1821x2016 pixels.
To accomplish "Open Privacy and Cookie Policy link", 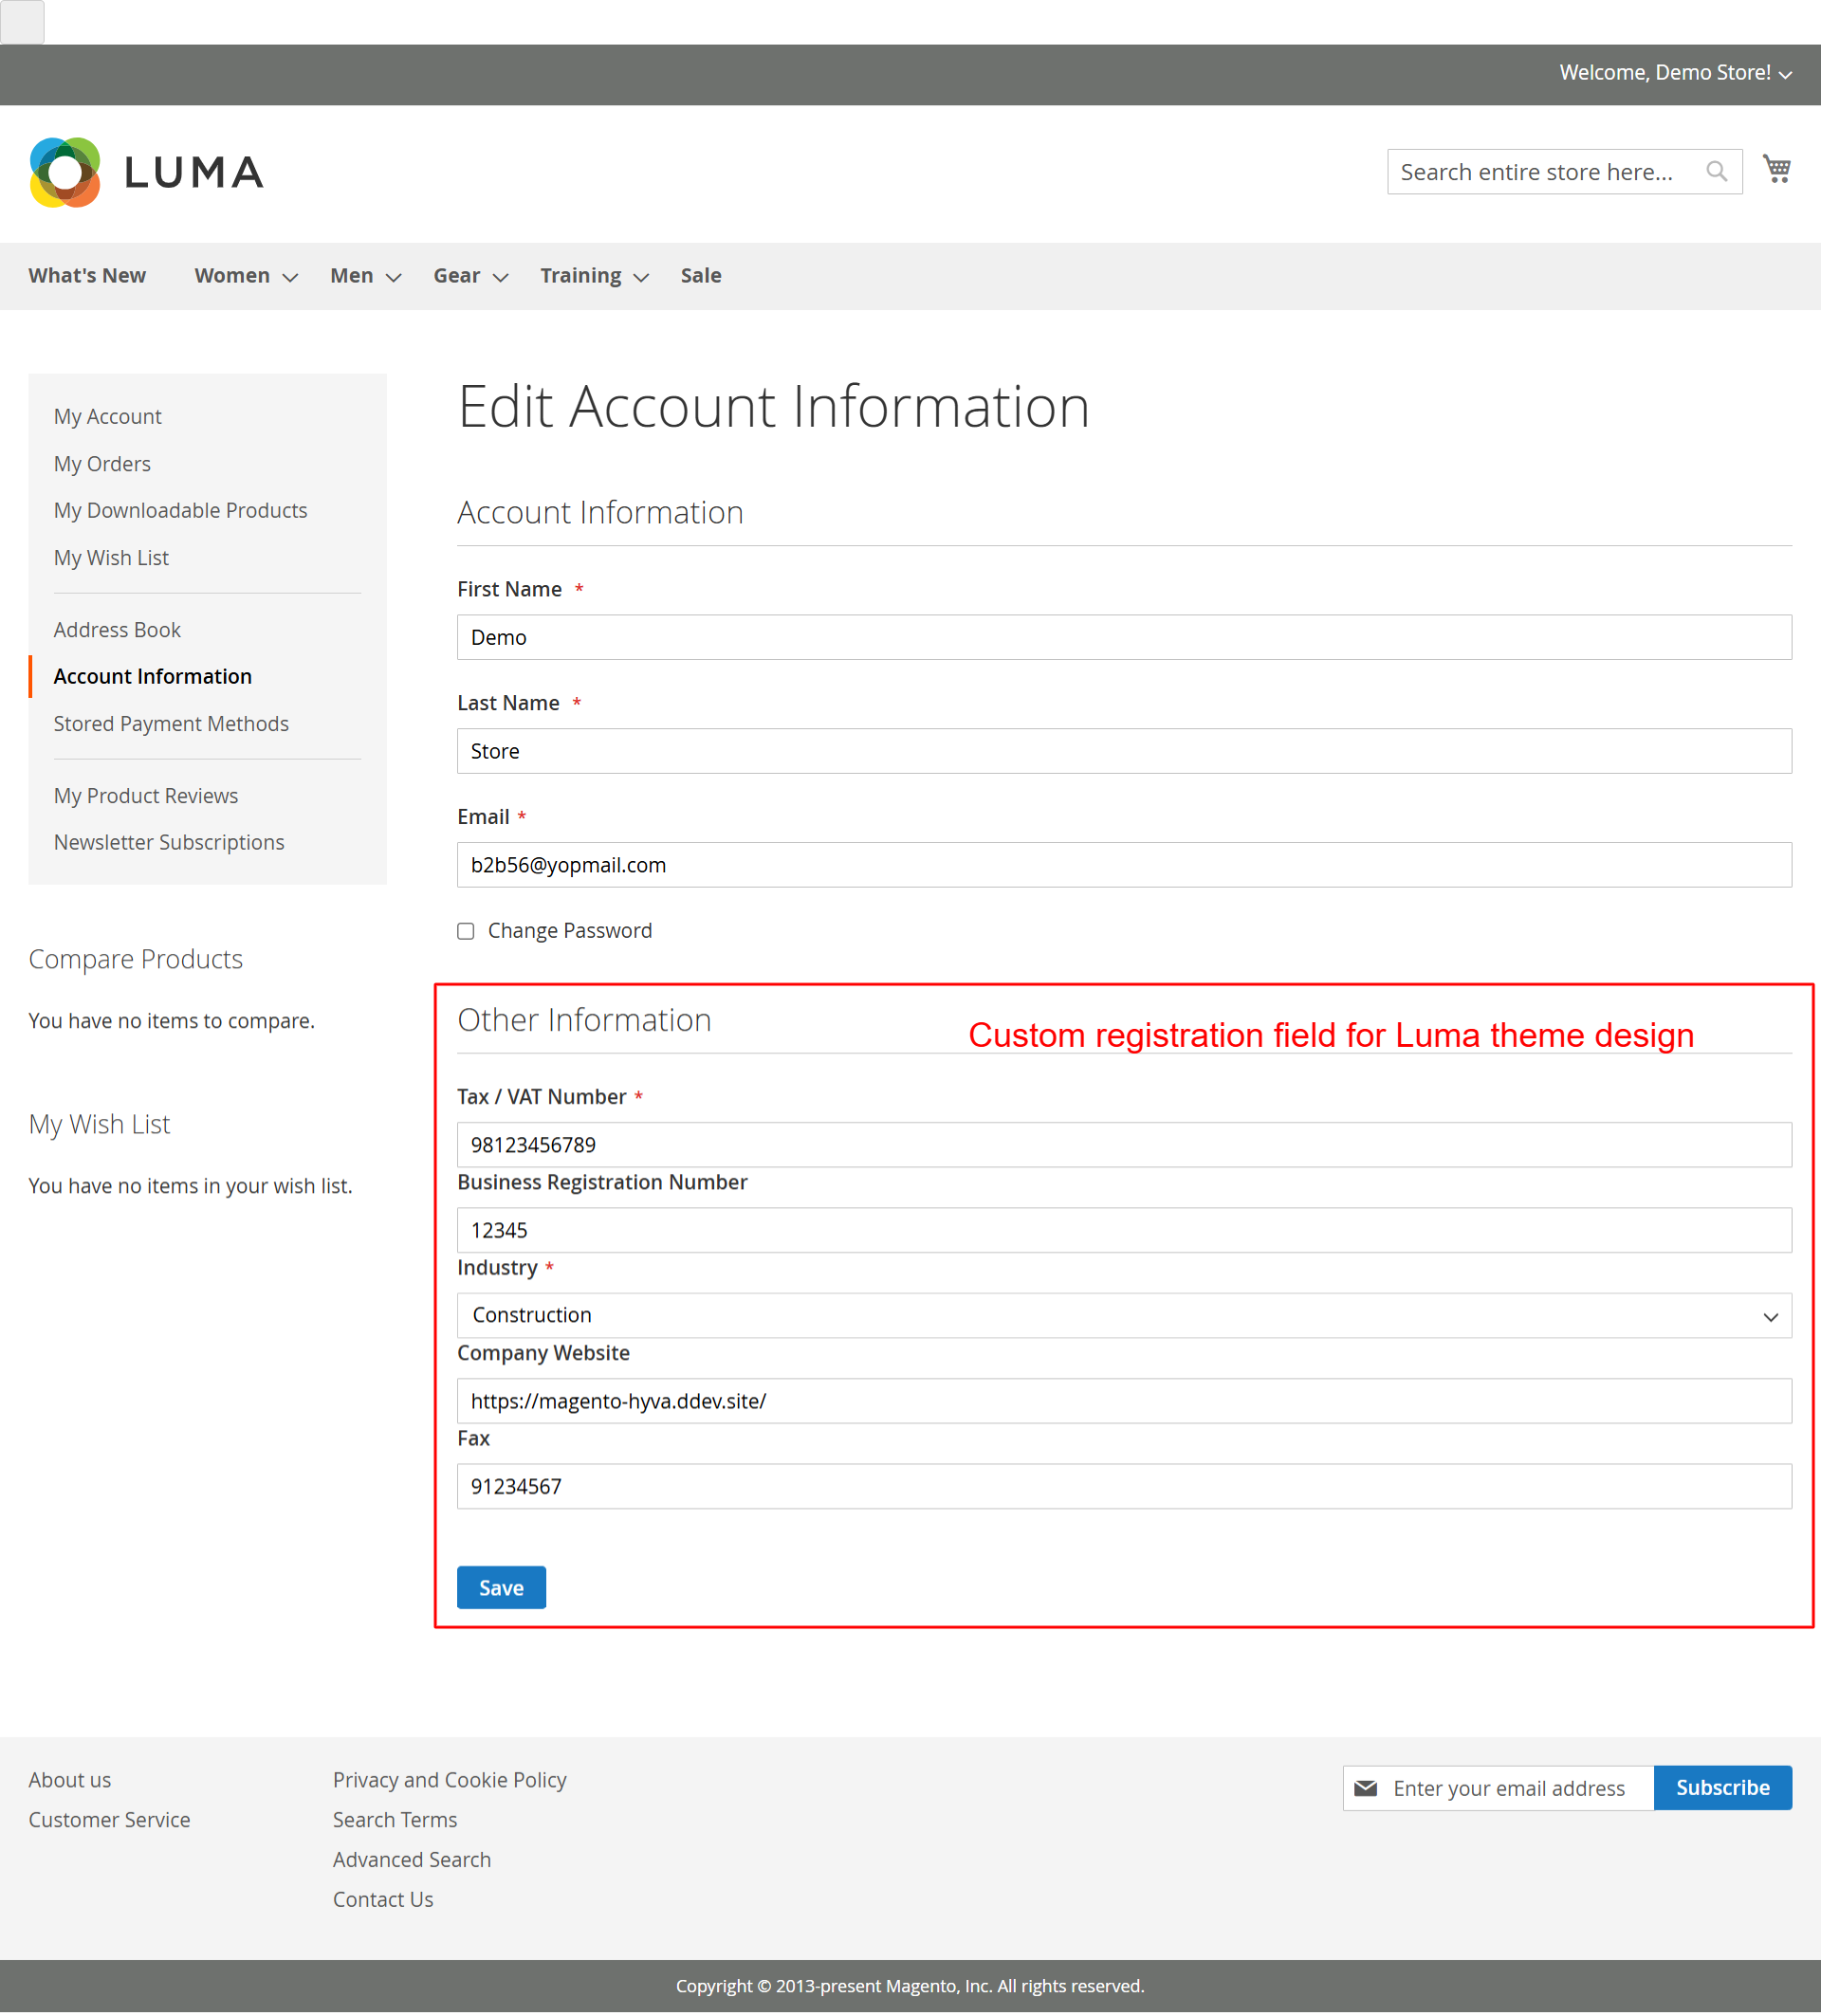I will 449,1780.
